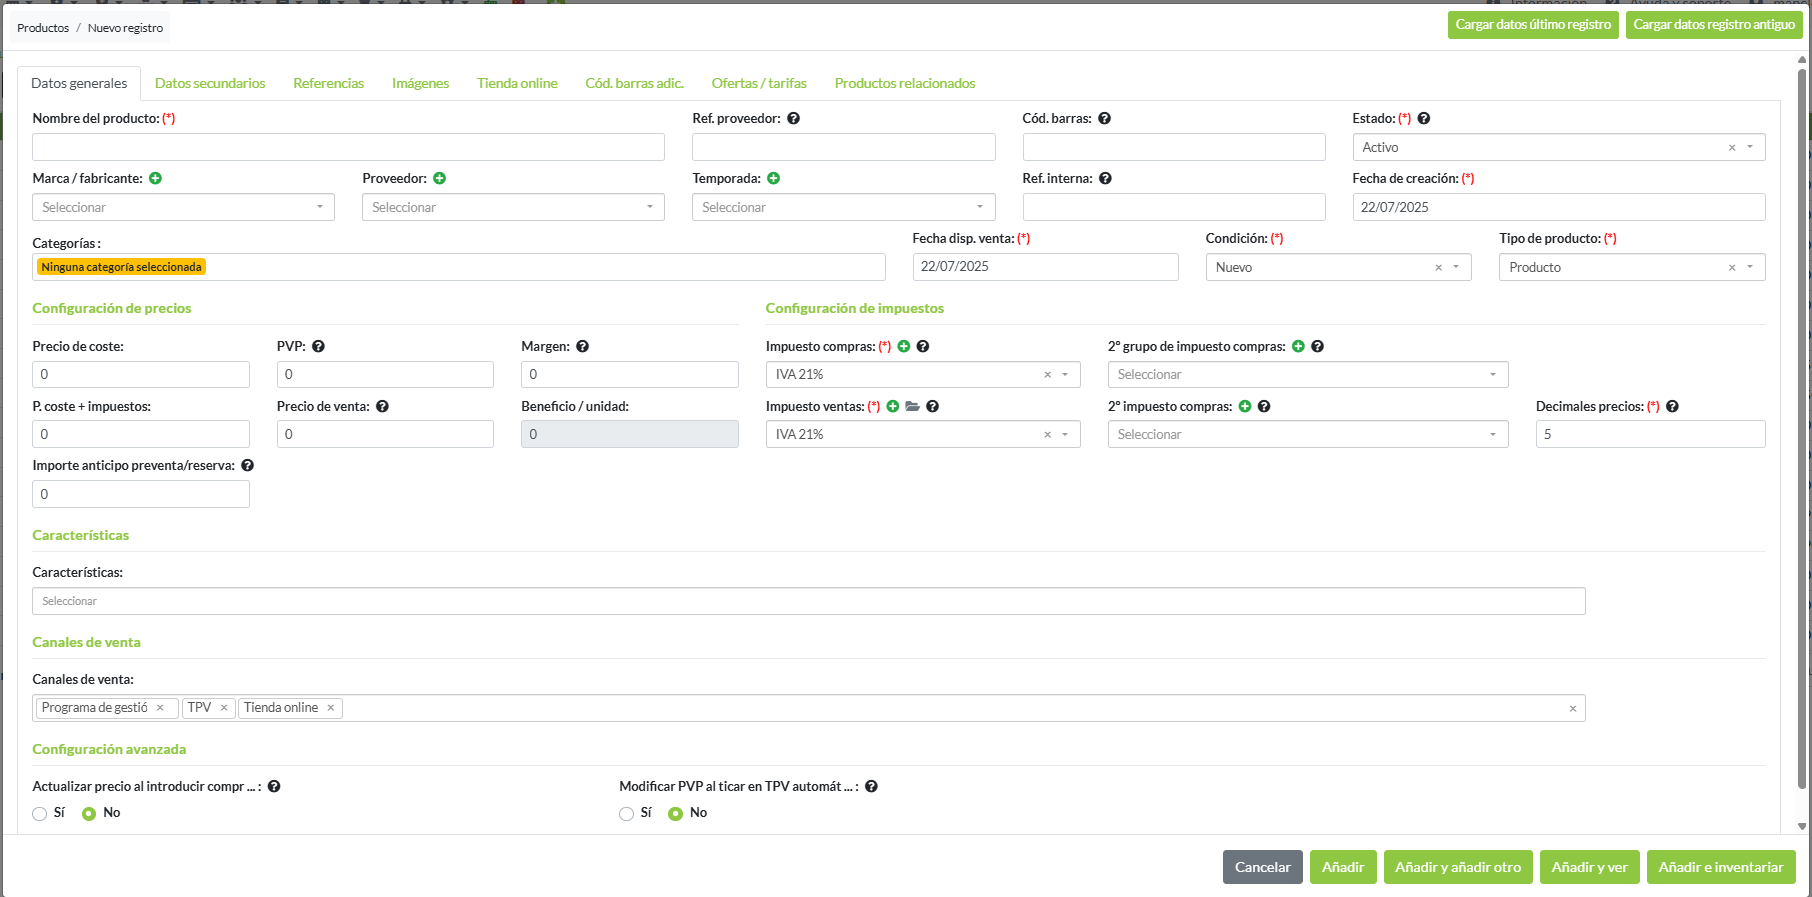Show help for Decimales precios
The height and width of the screenshot is (897, 1812).
[x=1672, y=406]
